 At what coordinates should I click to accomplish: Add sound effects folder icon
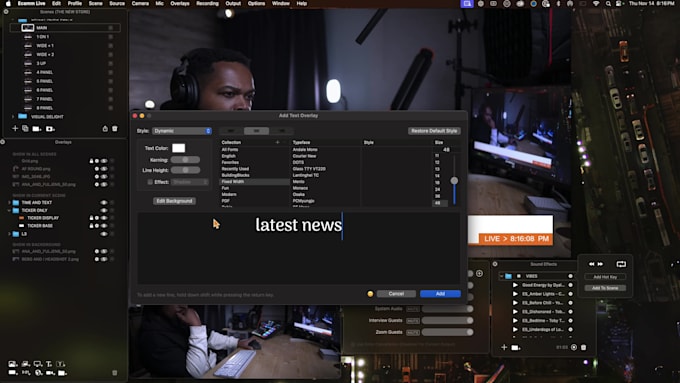[x=516, y=347]
